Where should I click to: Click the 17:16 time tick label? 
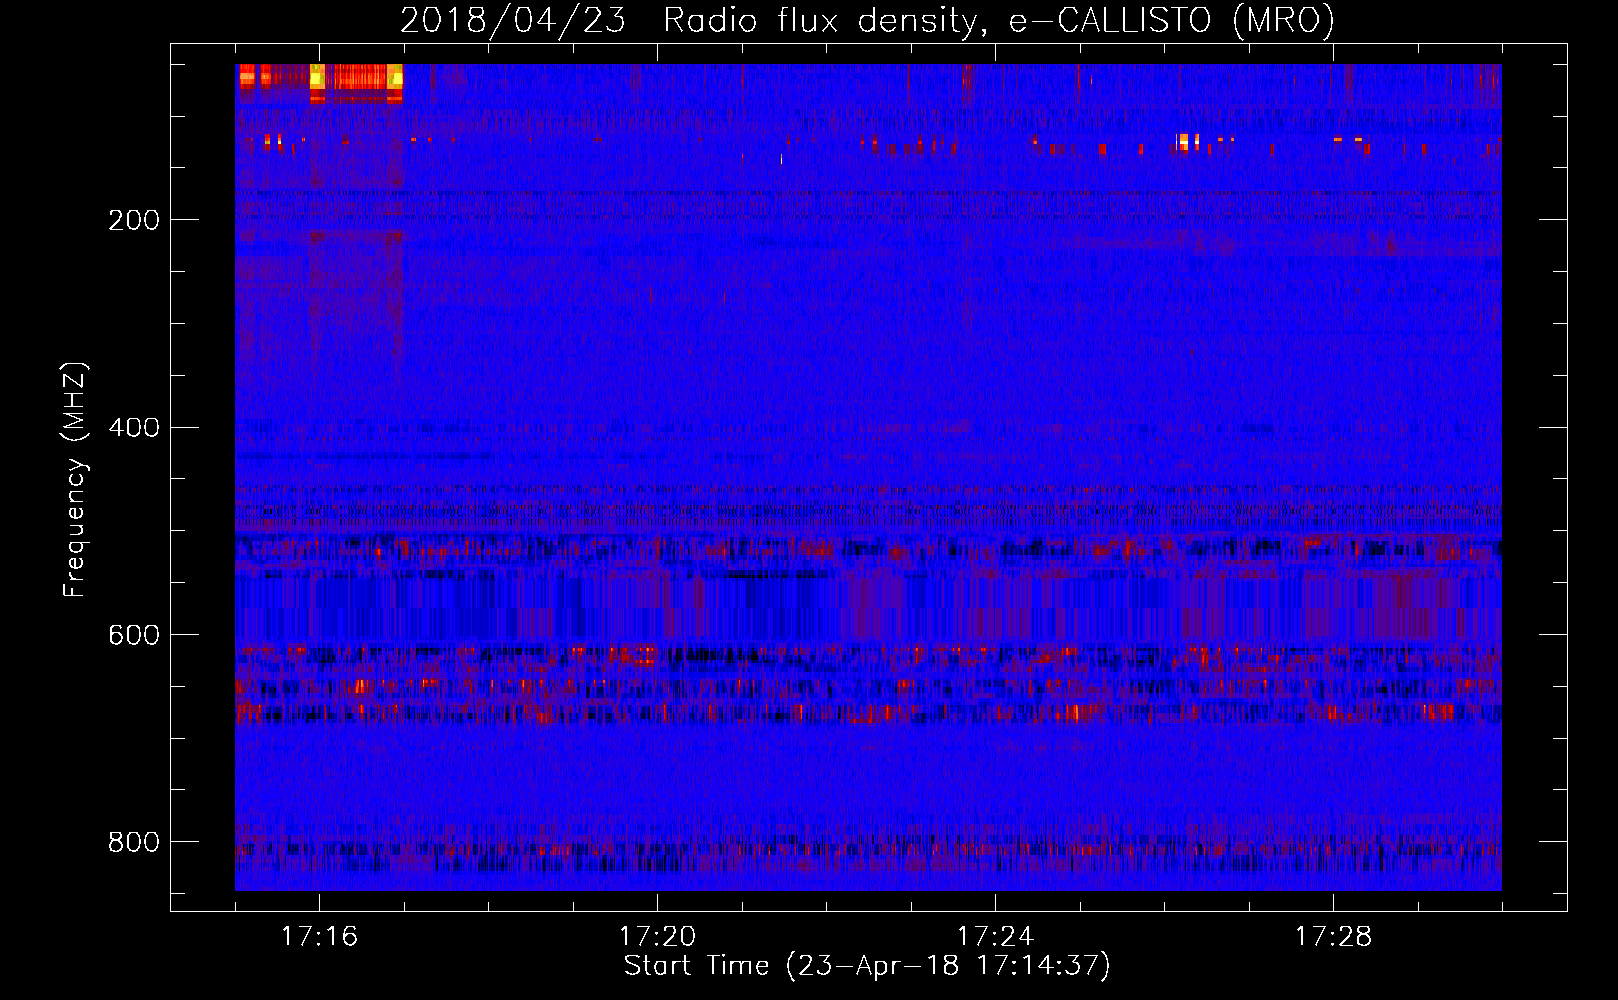click(319, 936)
